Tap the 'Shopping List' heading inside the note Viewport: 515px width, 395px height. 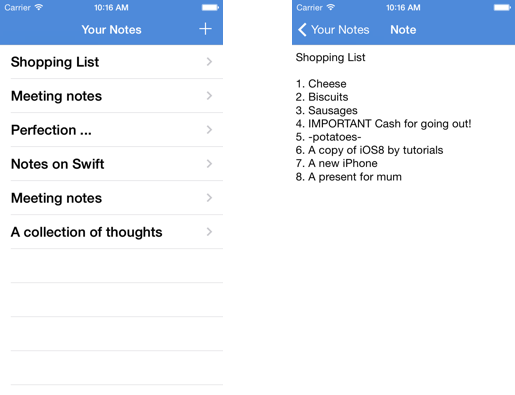click(330, 57)
